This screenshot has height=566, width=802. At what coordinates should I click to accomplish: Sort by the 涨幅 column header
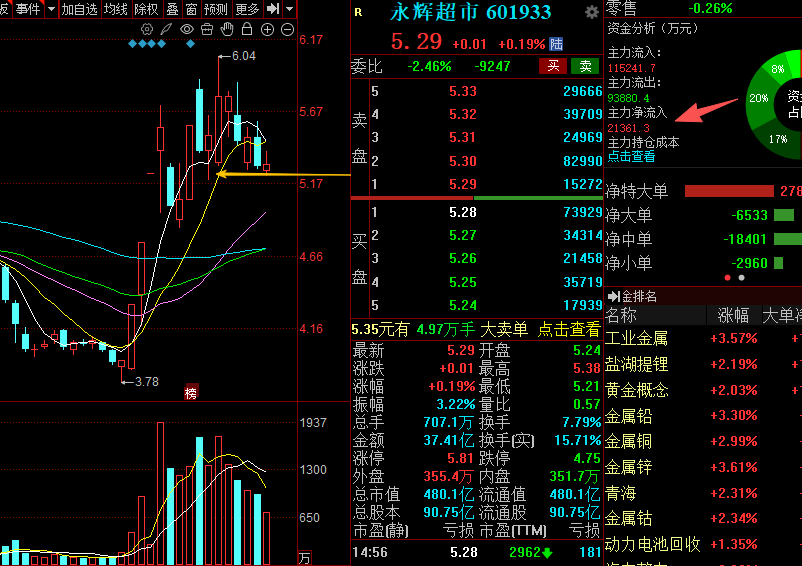pyautogui.click(x=733, y=315)
